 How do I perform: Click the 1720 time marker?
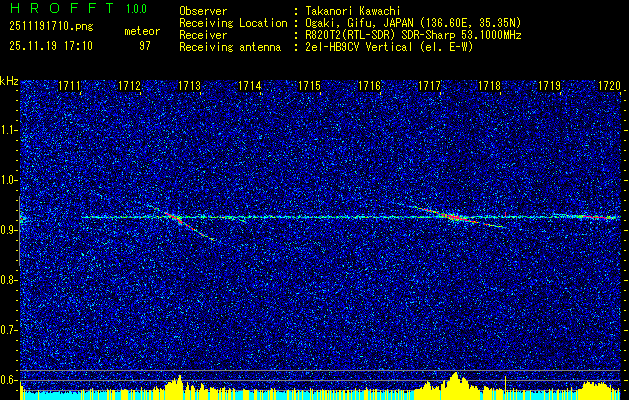click(x=609, y=85)
